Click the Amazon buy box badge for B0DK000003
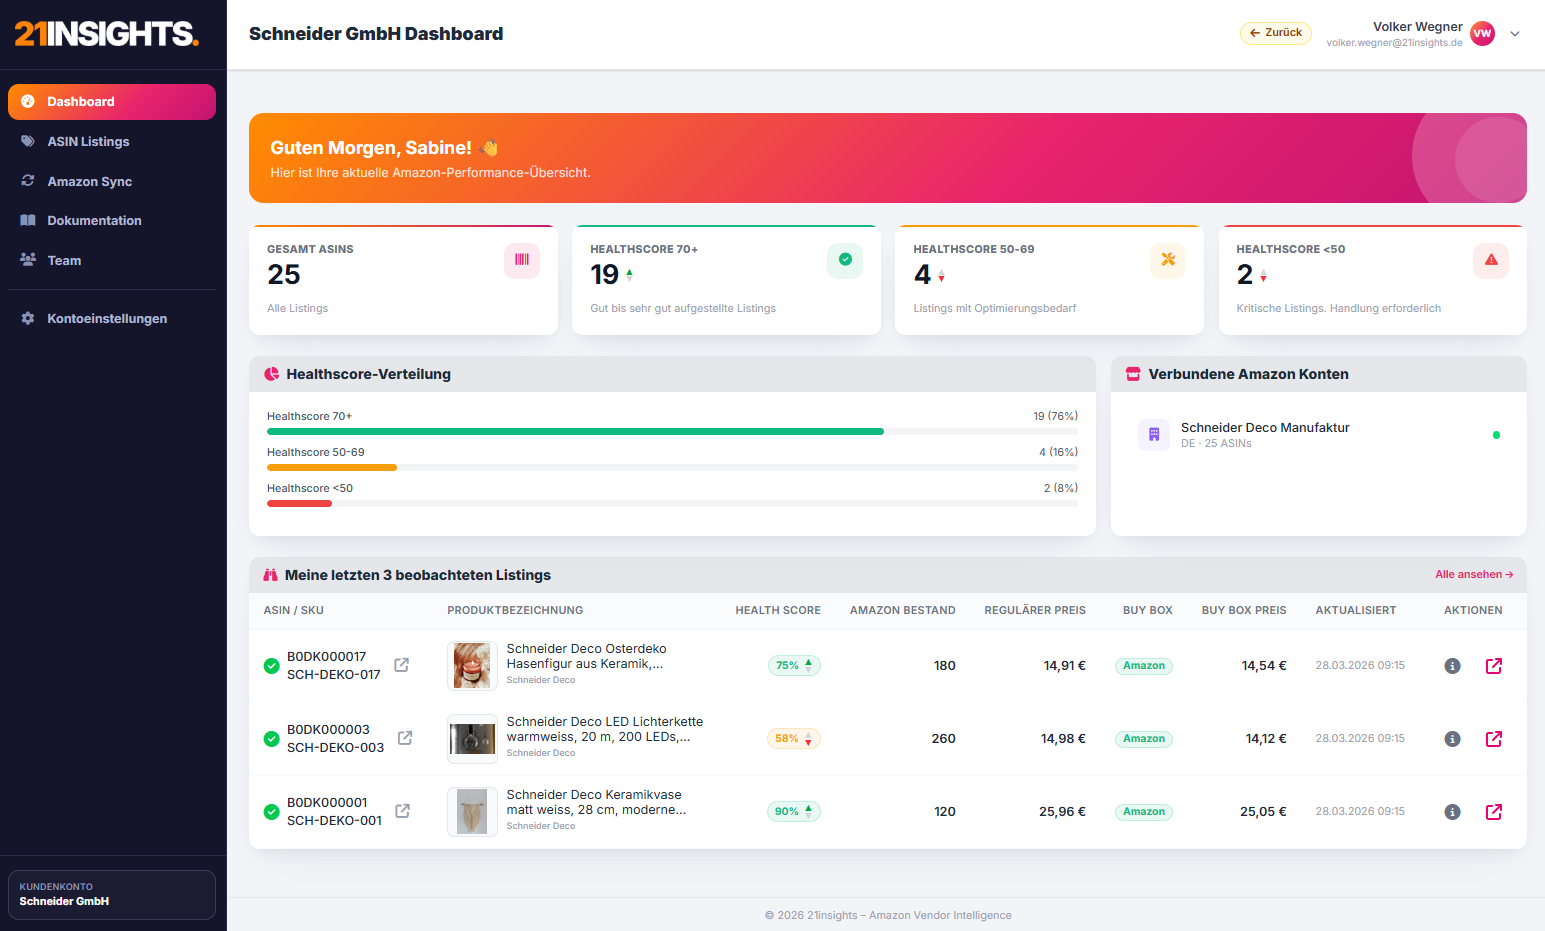The width and height of the screenshot is (1545, 931). 1144,739
